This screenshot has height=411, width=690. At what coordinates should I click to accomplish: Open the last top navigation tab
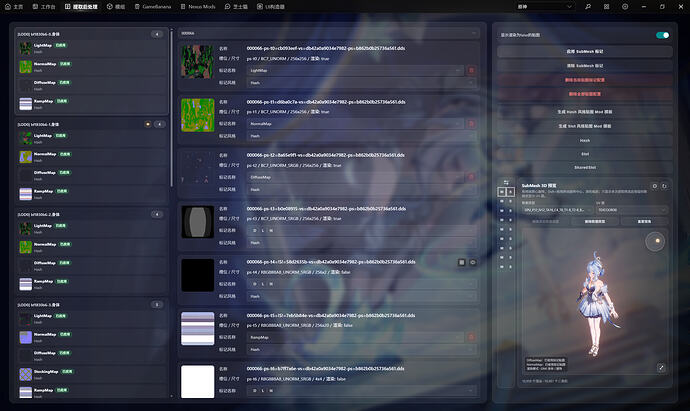271,7
